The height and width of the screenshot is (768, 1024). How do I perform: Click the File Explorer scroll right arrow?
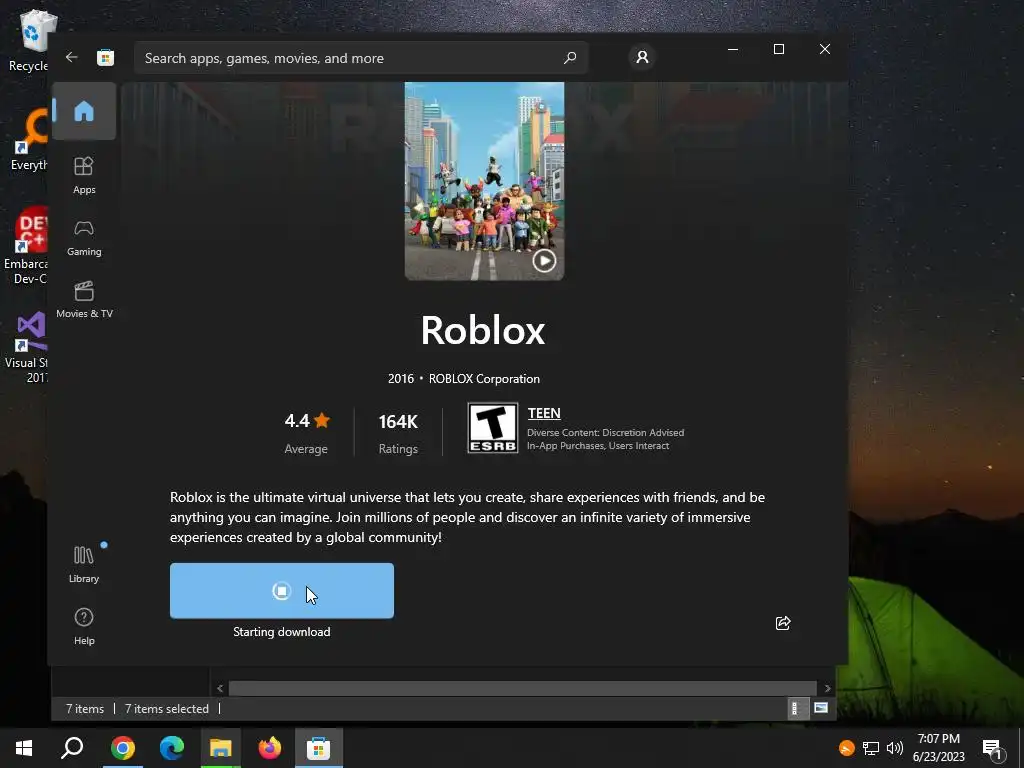[x=827, y=688]
